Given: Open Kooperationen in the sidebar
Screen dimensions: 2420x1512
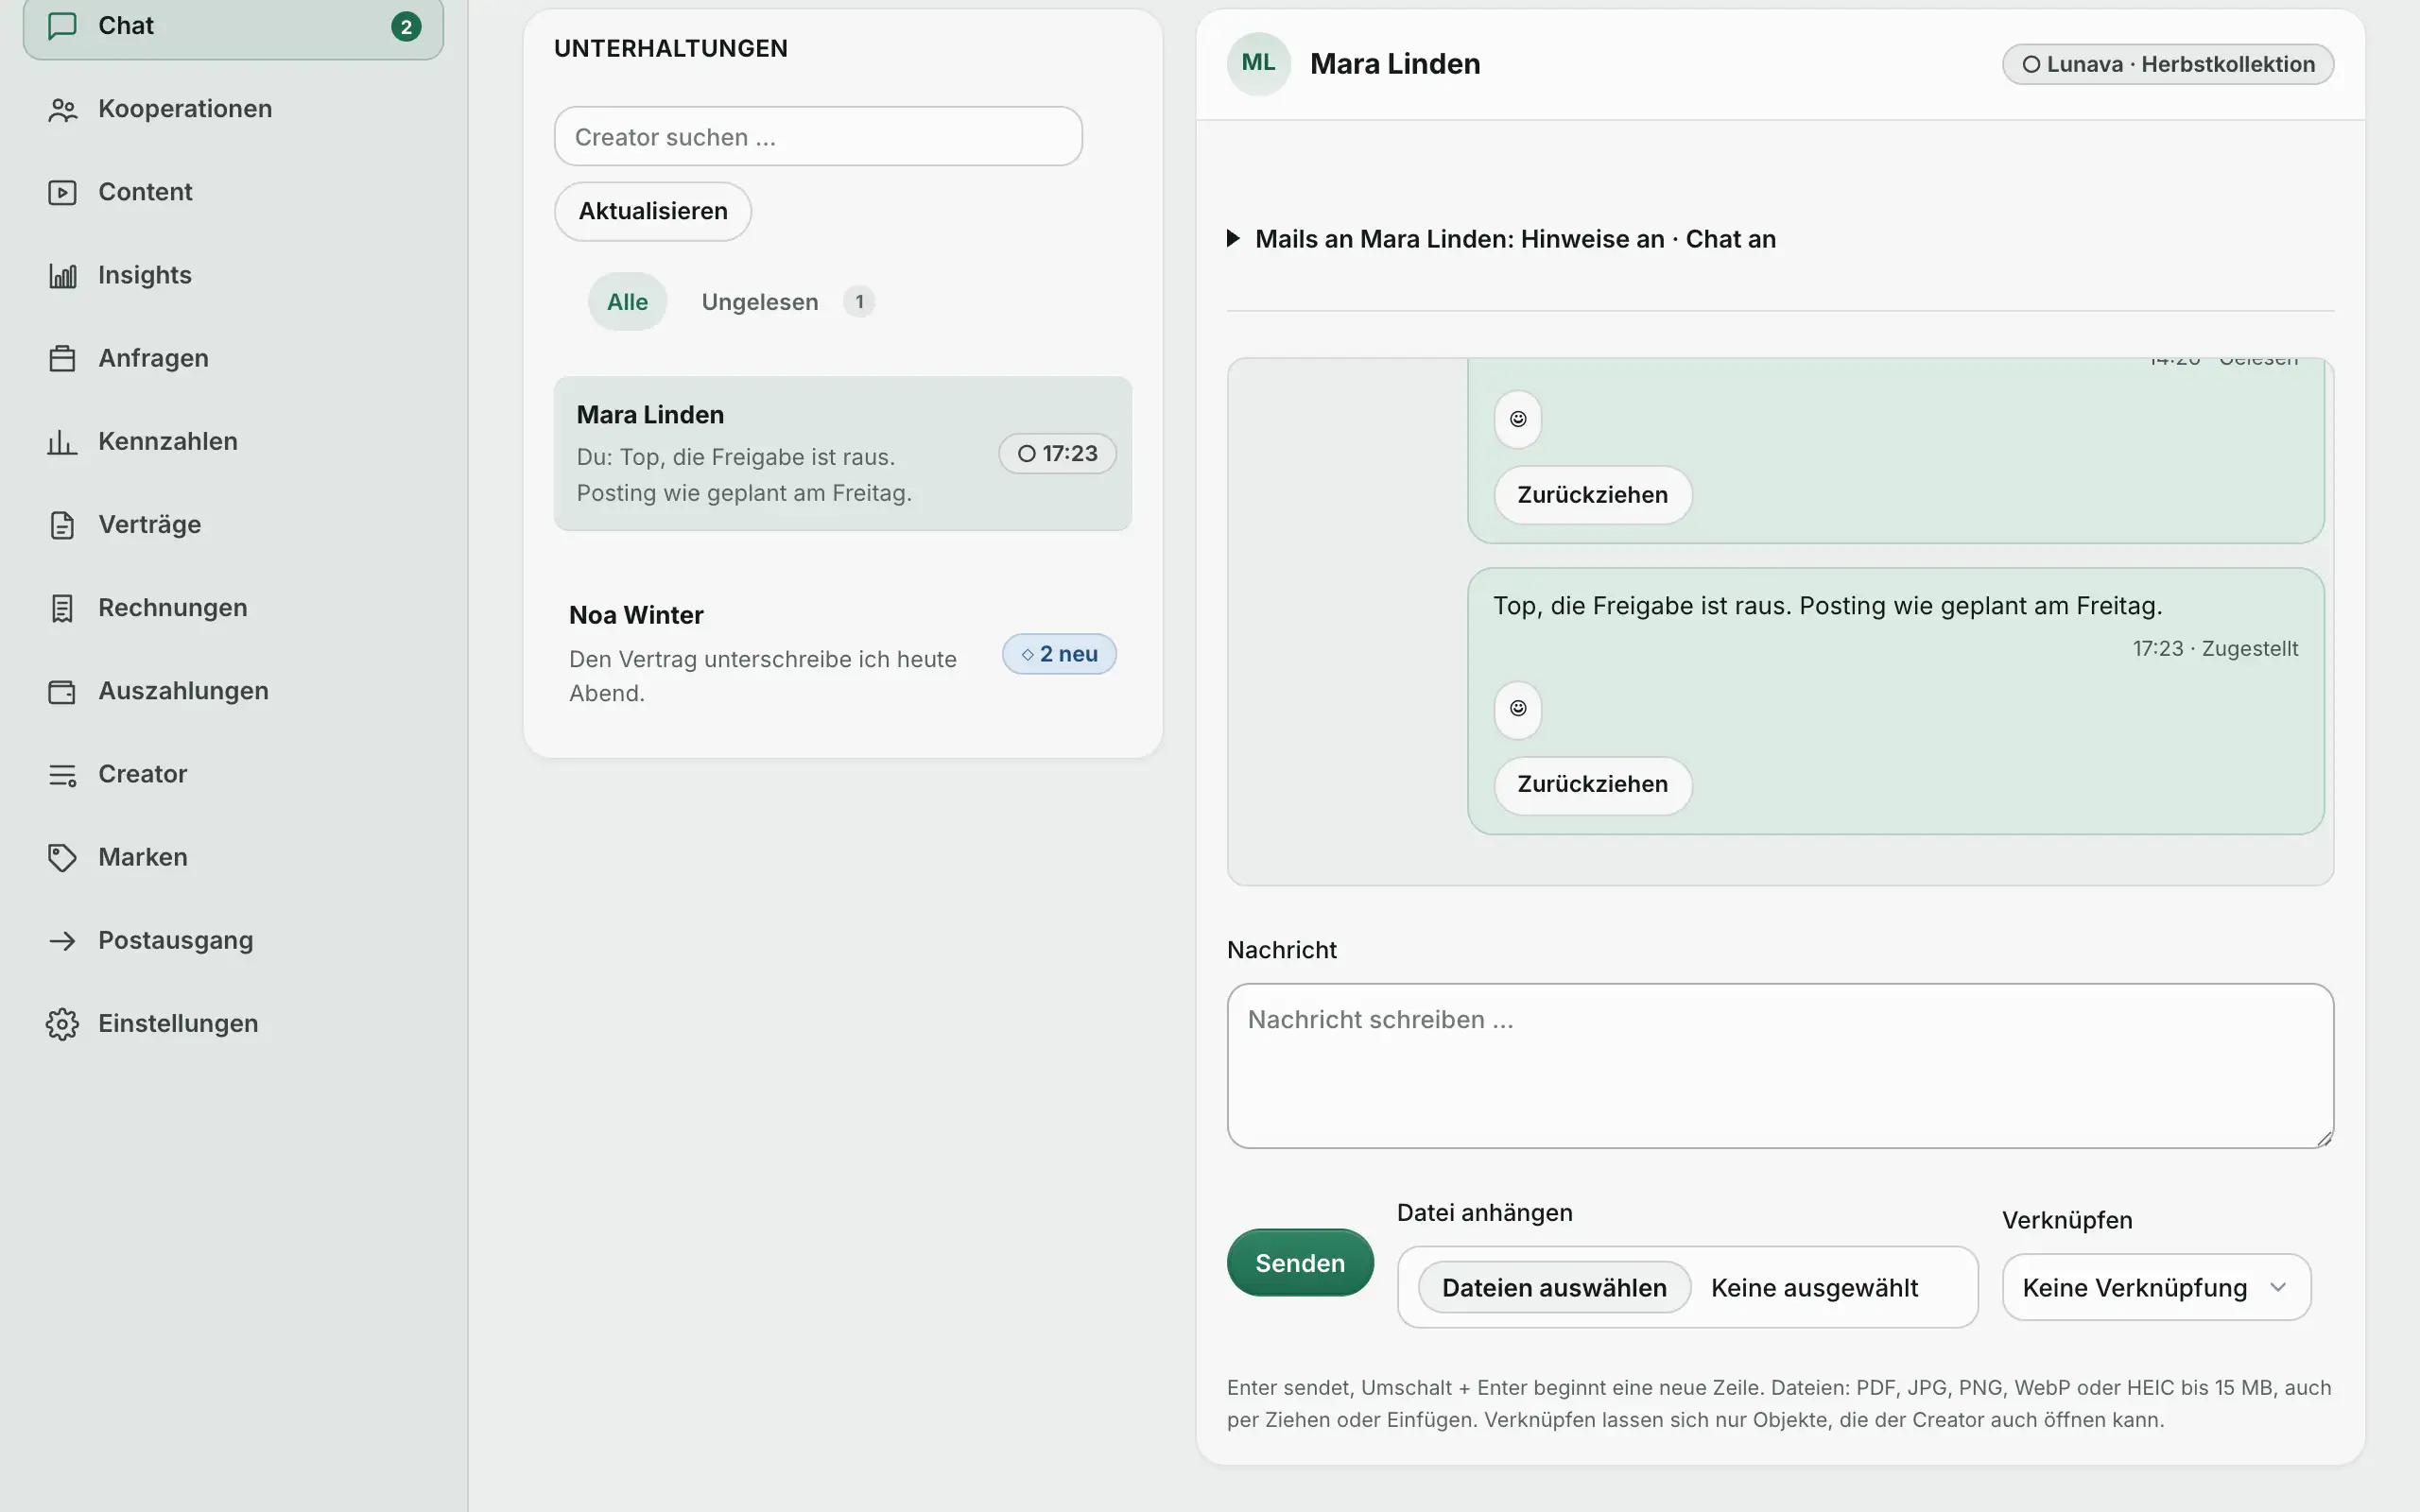Looking at the screenshot, I should point(233,109).
